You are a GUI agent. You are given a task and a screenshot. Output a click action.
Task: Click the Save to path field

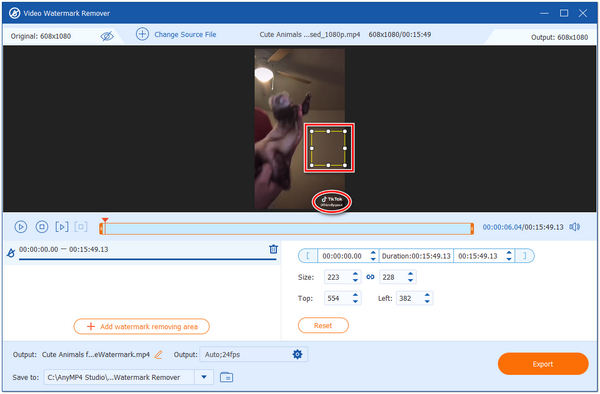click(x=119, y=377)
